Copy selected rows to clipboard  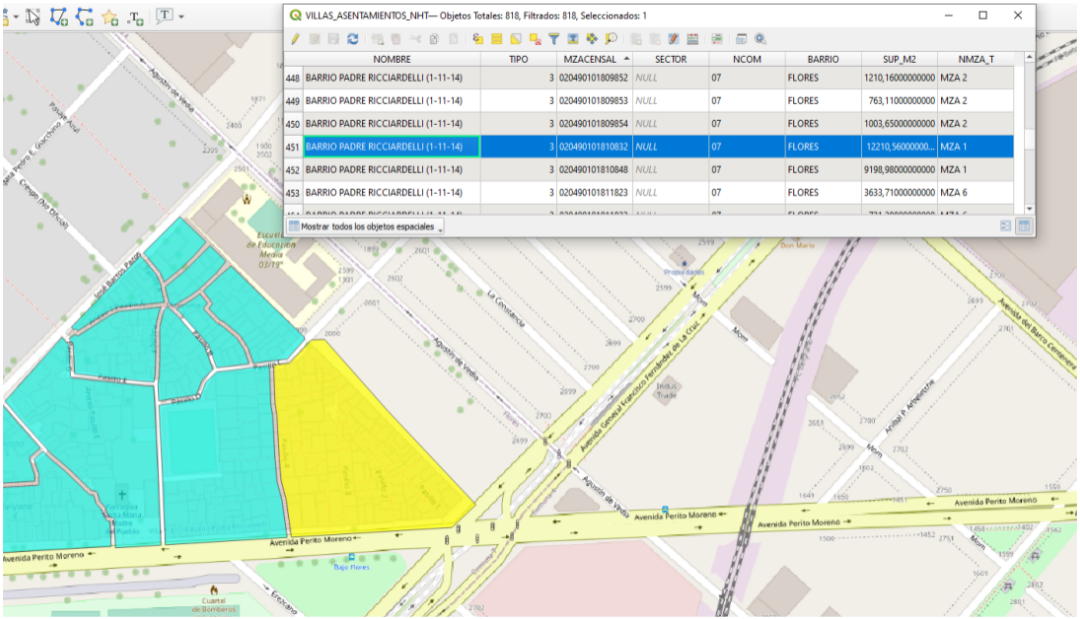[x=434, y=39]
